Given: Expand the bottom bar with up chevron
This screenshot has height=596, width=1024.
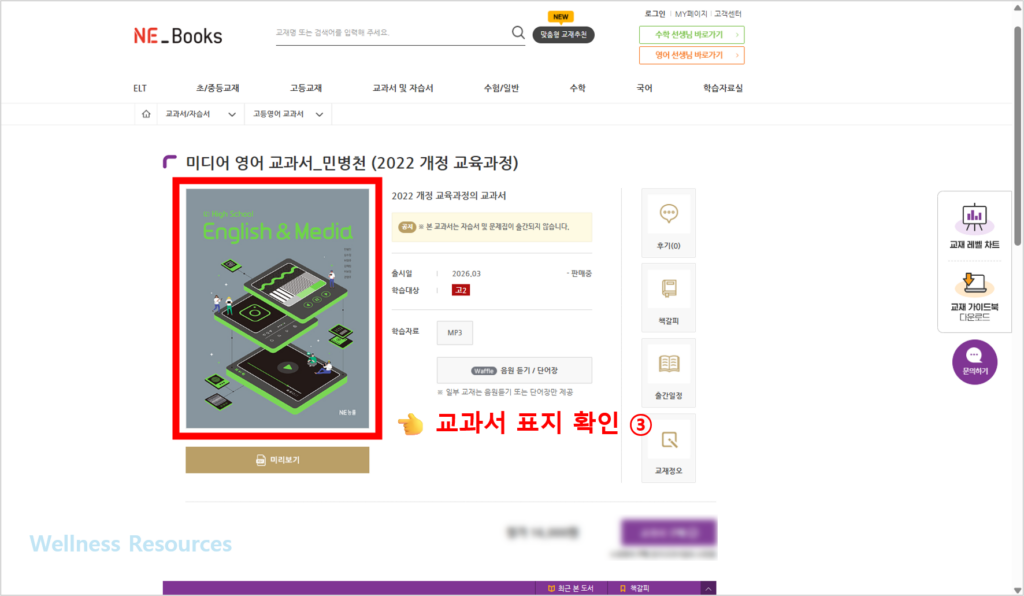Looking at the screenshot, I should coord(708,589).
